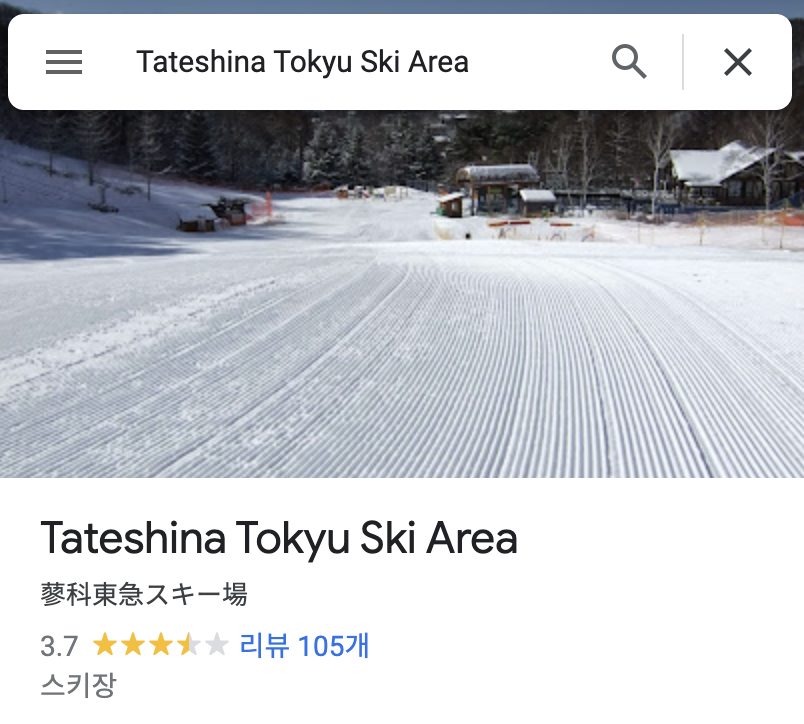Select the Tateshina Tokyu Ski Area title heading
Image resolution: width=804 pixels, height=724 pixels.
click(x=279, y=538)
